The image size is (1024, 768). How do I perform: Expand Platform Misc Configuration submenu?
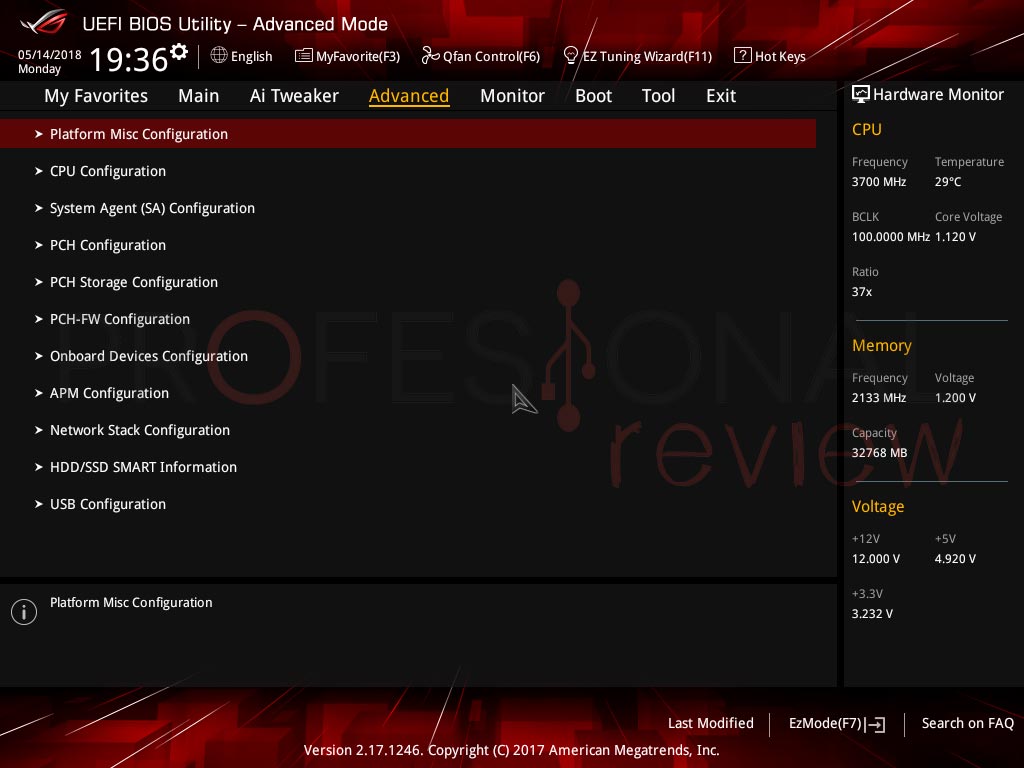pos(408,134)
